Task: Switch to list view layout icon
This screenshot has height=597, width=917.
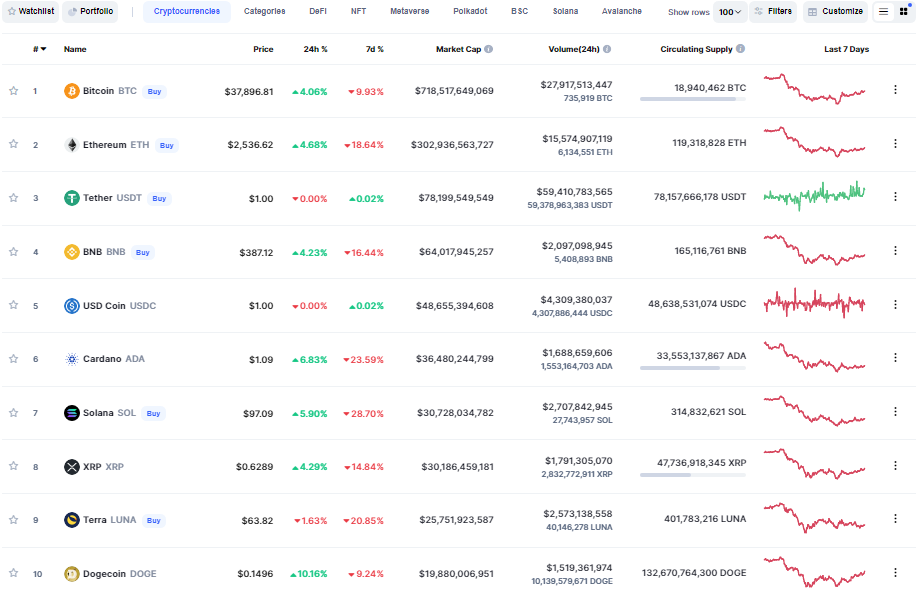Action: point(884,12)
